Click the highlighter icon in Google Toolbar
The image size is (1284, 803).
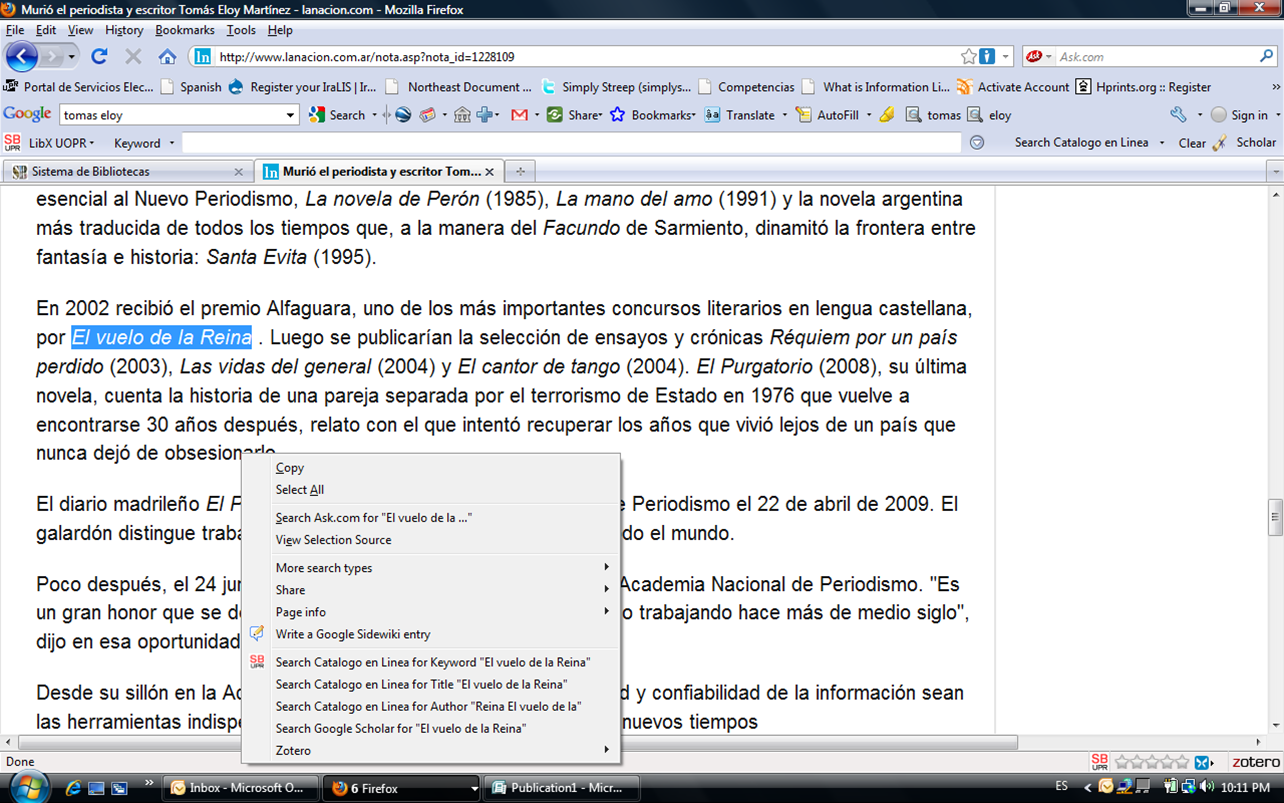[x=887, y=115]
